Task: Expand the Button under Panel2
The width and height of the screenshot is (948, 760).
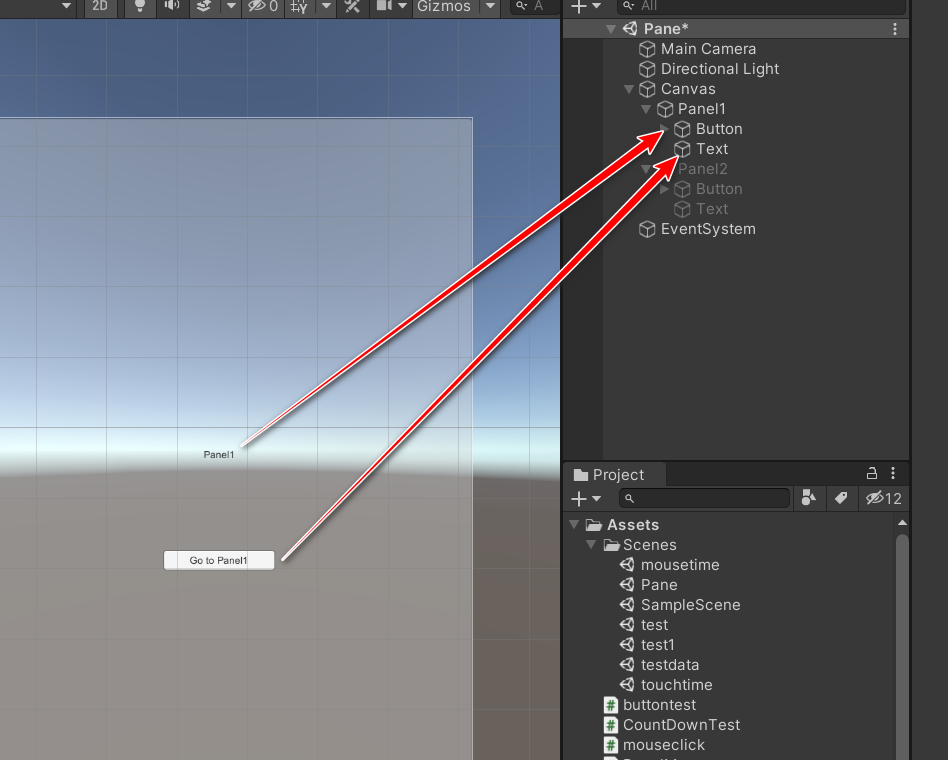Action: (664, 189)
